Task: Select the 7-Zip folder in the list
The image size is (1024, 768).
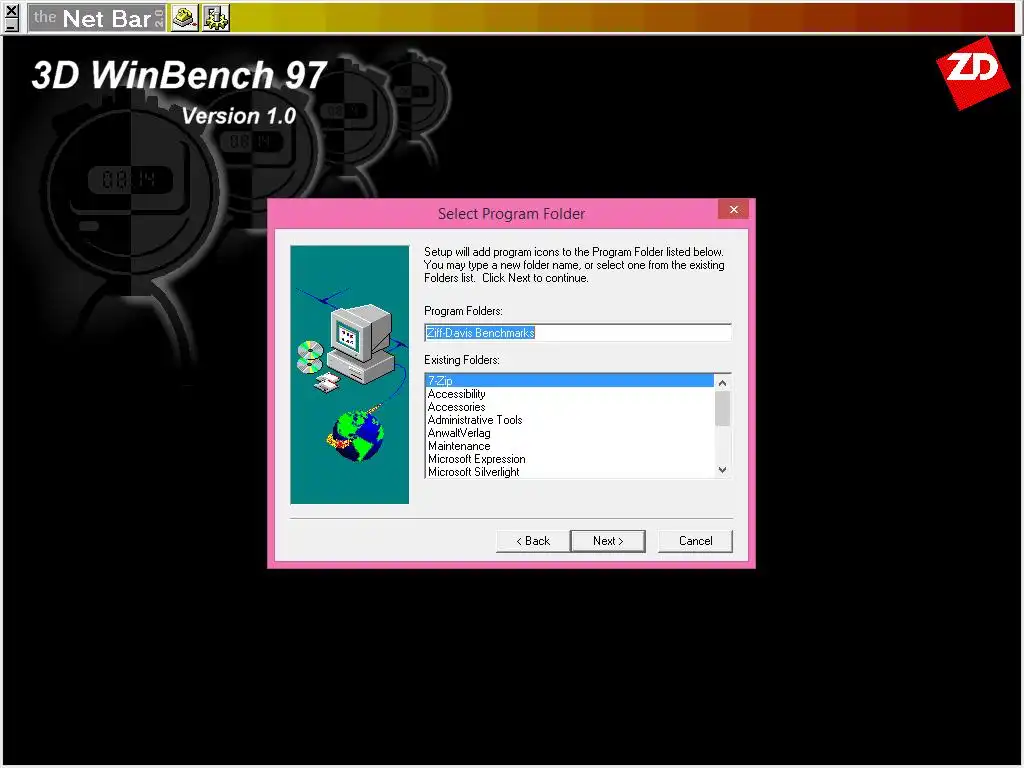Action: click(569, 381)
